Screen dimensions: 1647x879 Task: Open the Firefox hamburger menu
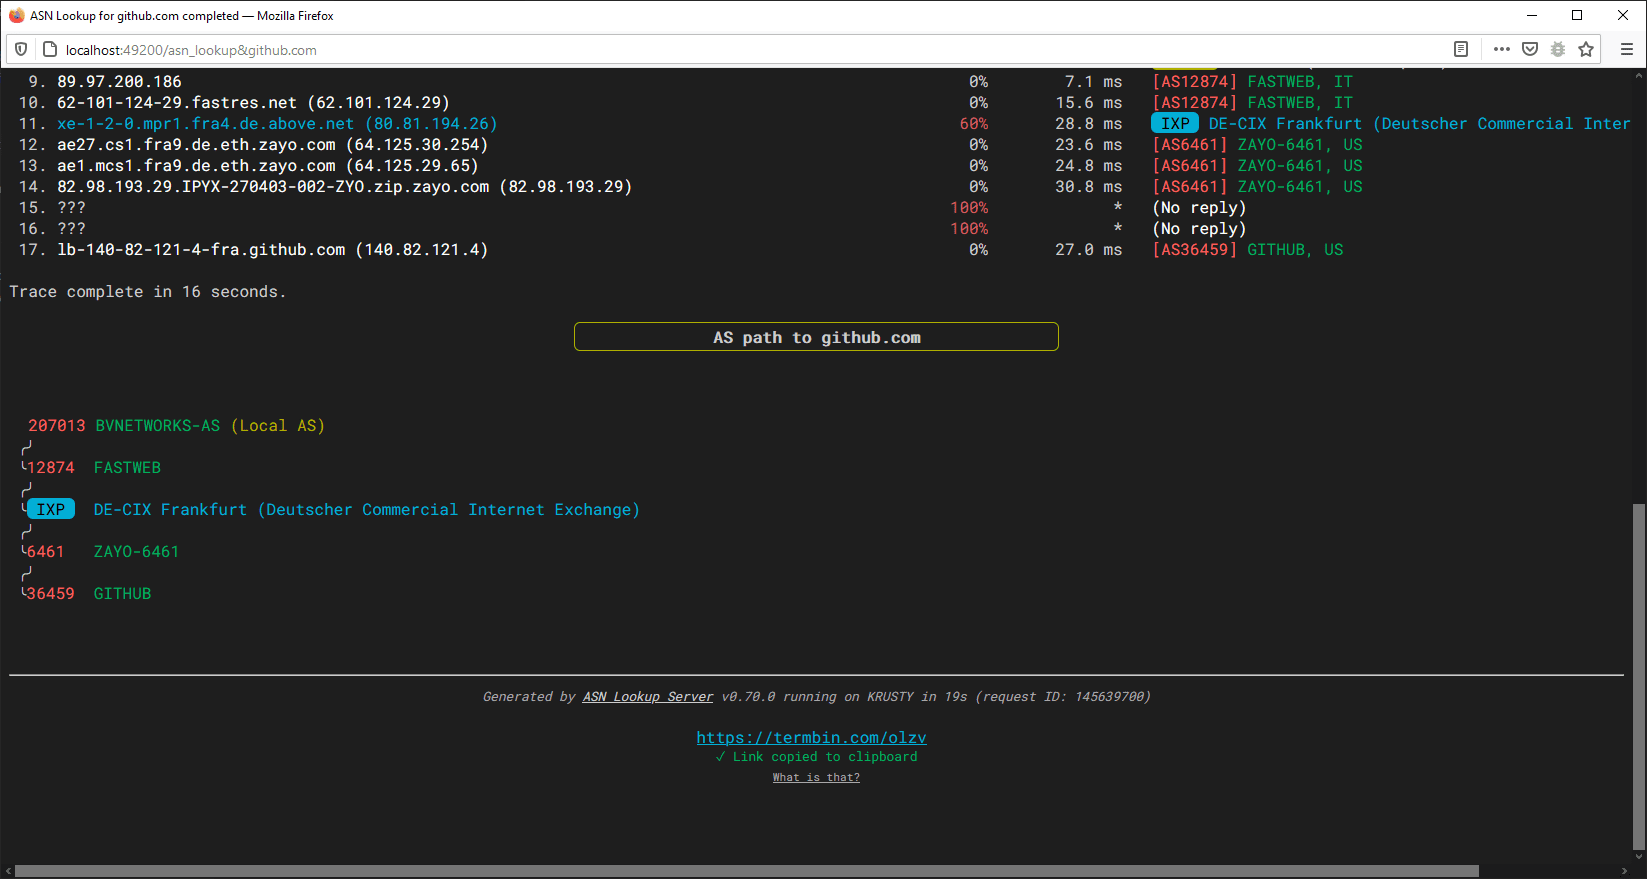click(x=1627, y=49)
